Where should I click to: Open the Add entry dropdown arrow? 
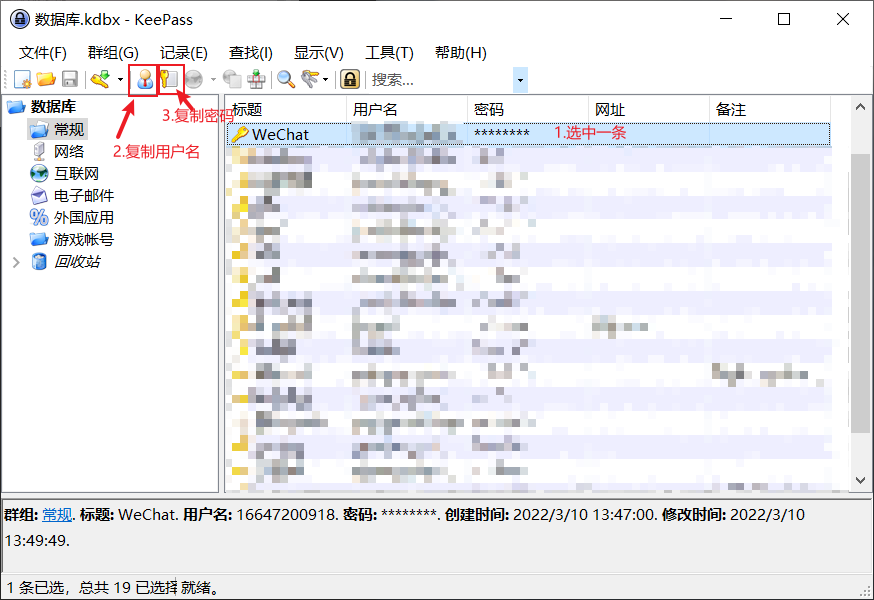(x=120, y=80)
